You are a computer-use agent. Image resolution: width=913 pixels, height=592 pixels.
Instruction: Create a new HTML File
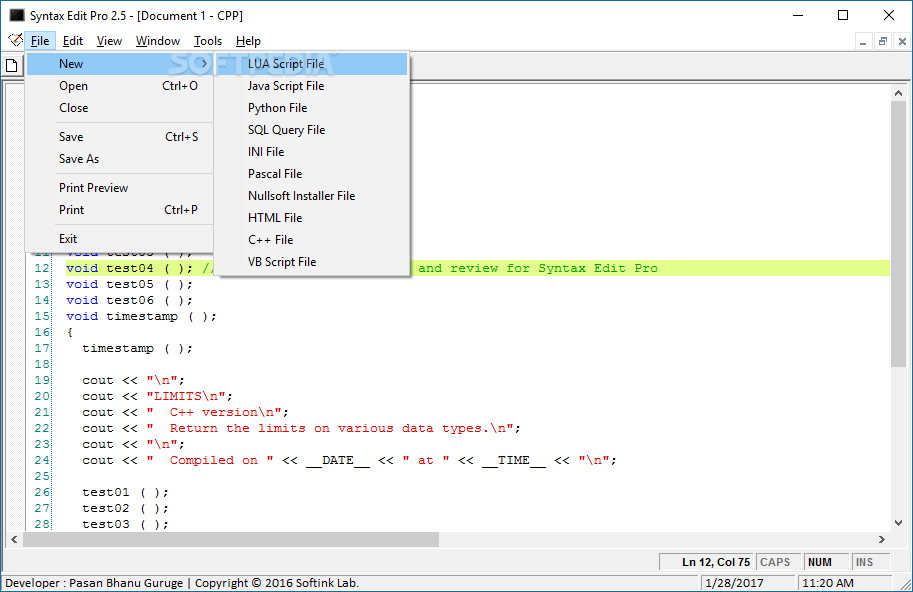pos(312,218)
